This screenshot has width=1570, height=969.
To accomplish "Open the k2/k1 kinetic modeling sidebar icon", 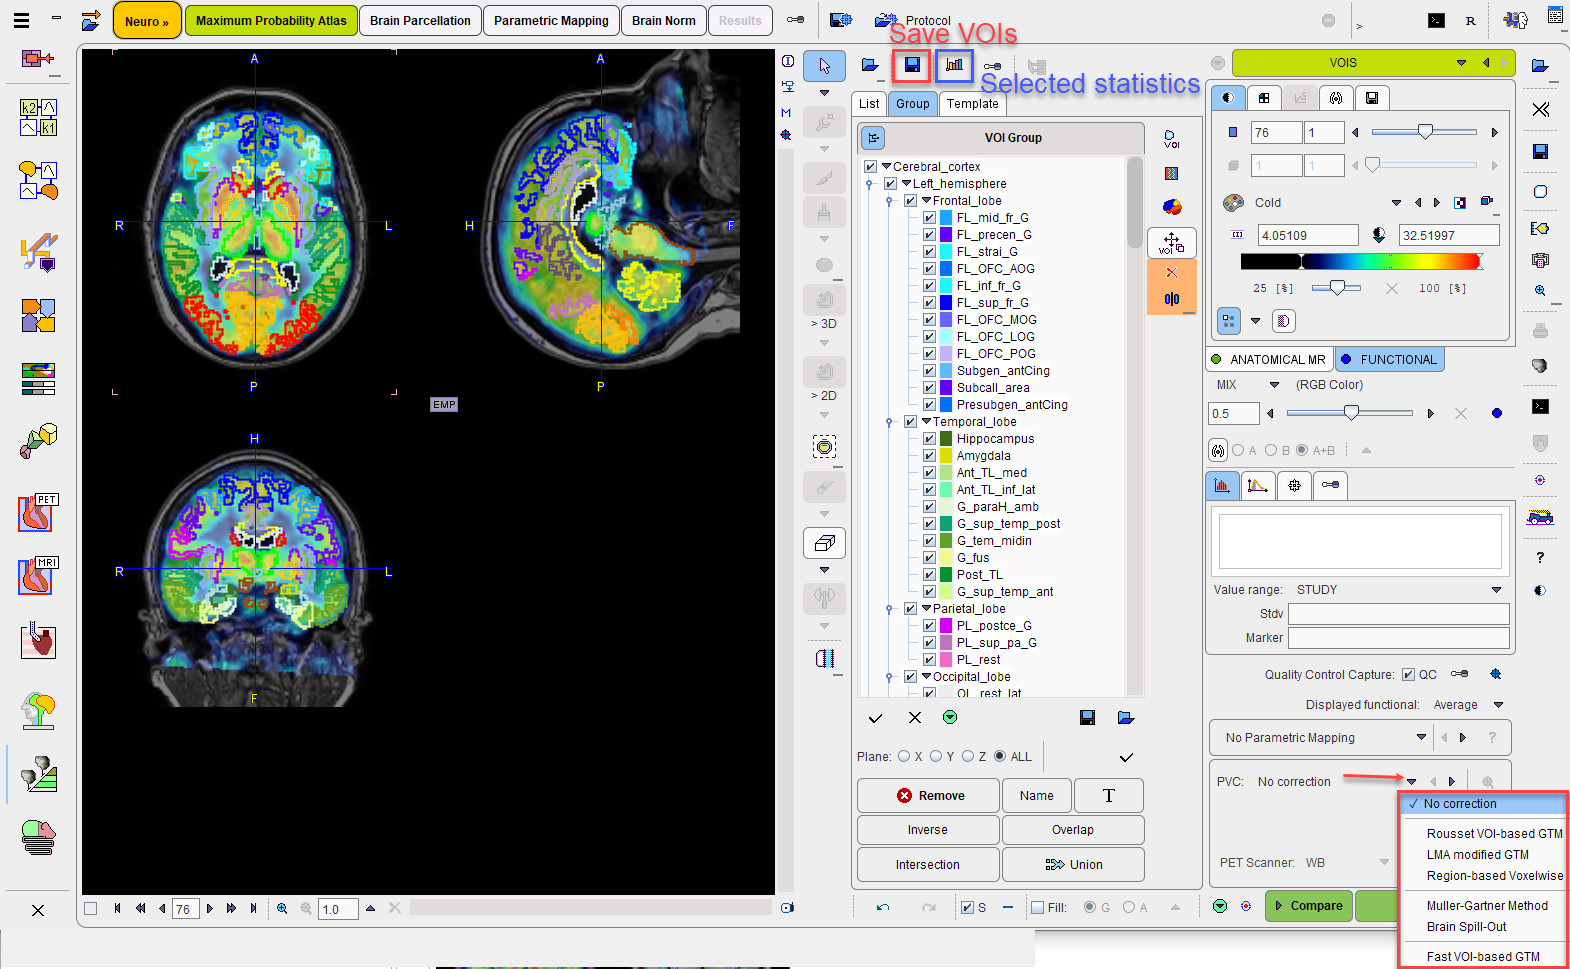I will click(x=39, y=117).
